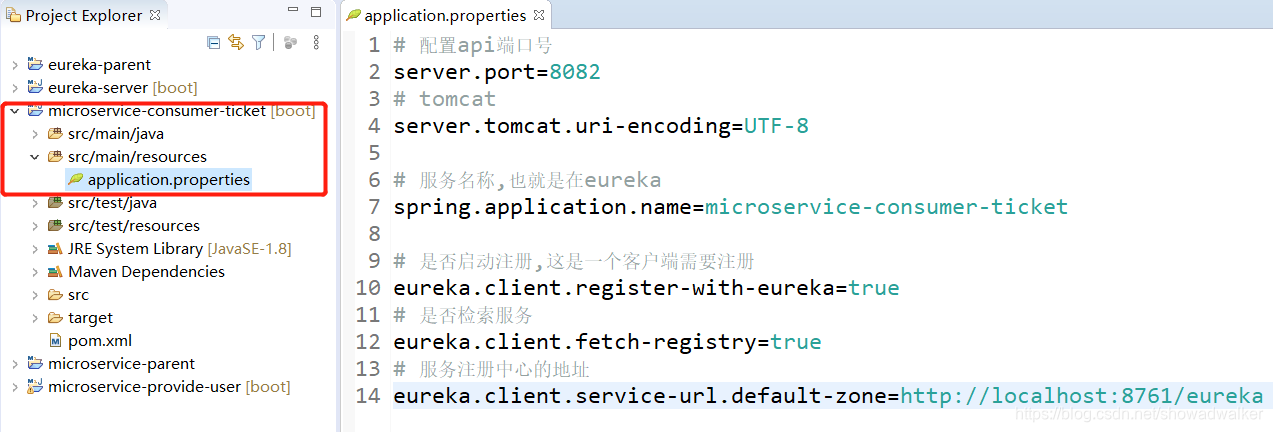Select the Project Explorer tab

point(83,15)
